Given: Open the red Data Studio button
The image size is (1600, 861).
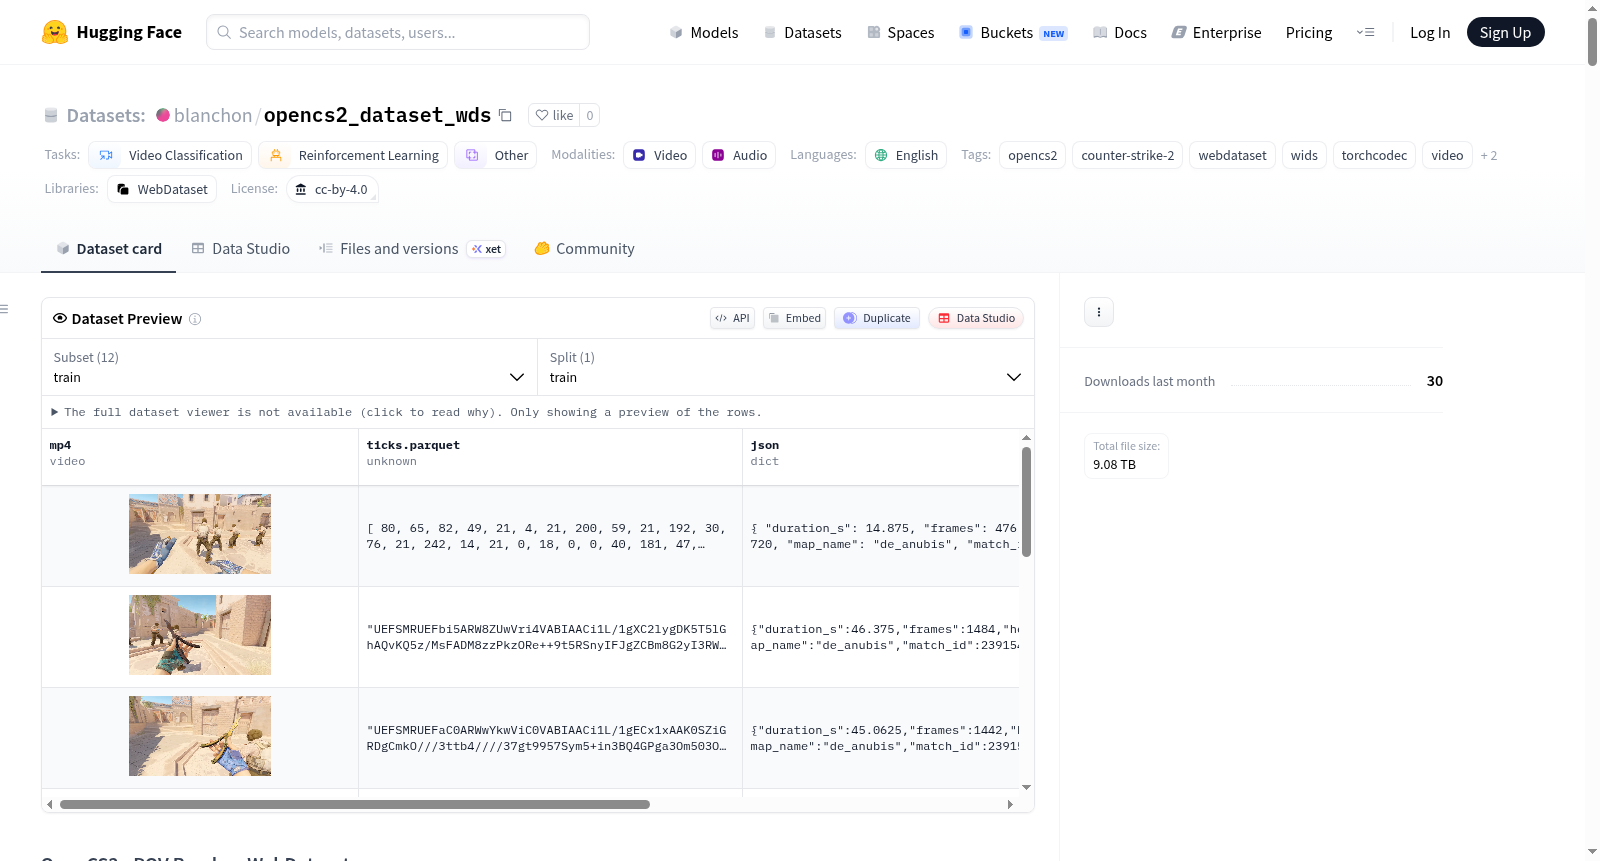Looking at the screenshot, I should (976, 318).
